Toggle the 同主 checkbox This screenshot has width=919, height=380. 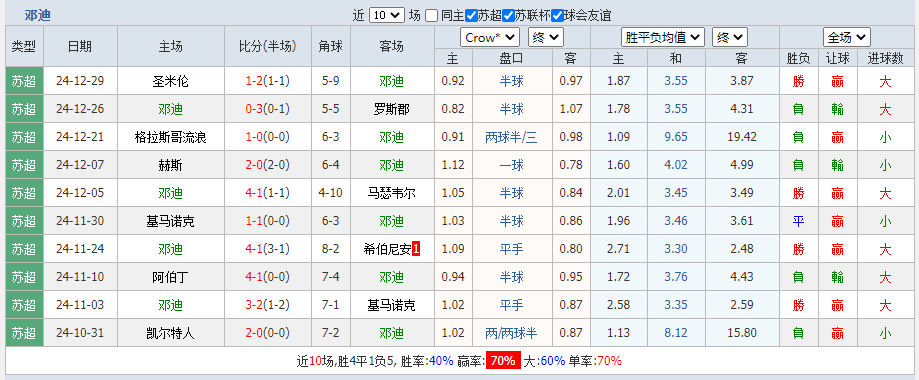click(x=431, y=16)
